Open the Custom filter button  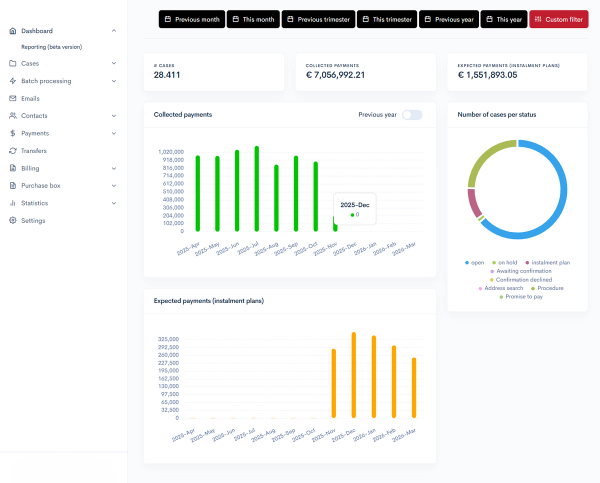click(x=559, y=19)
